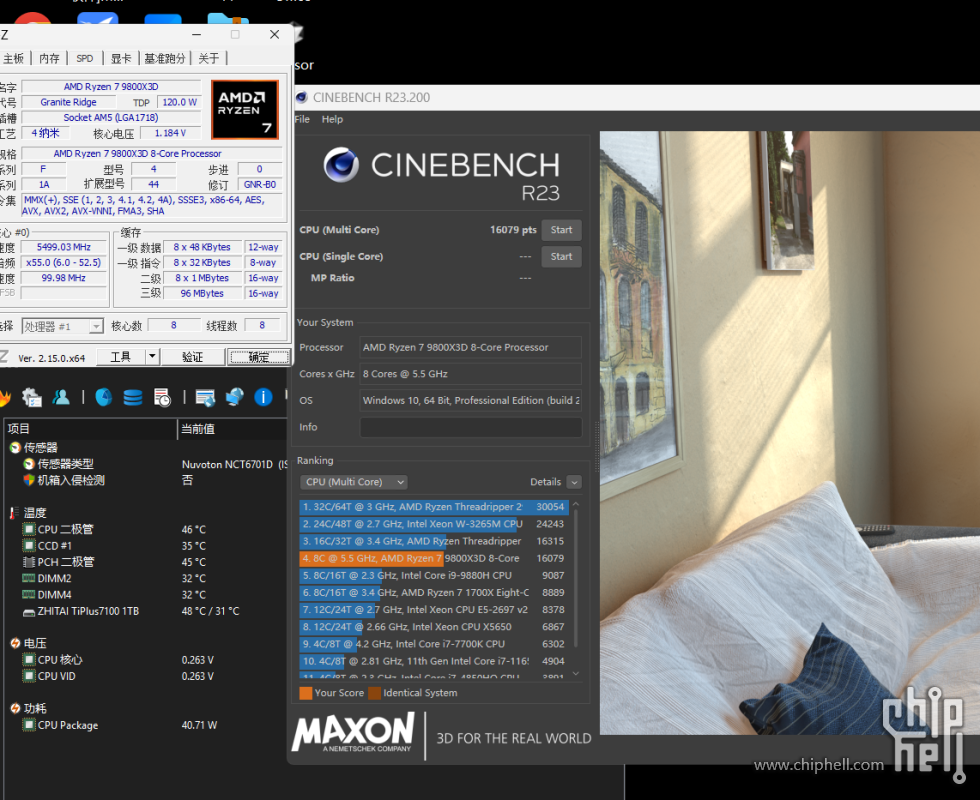This screenshot has width=980, height=800.
Task: Click the Cinebench sphere logo
Action: pyautogui.click(x=341, y=165)
